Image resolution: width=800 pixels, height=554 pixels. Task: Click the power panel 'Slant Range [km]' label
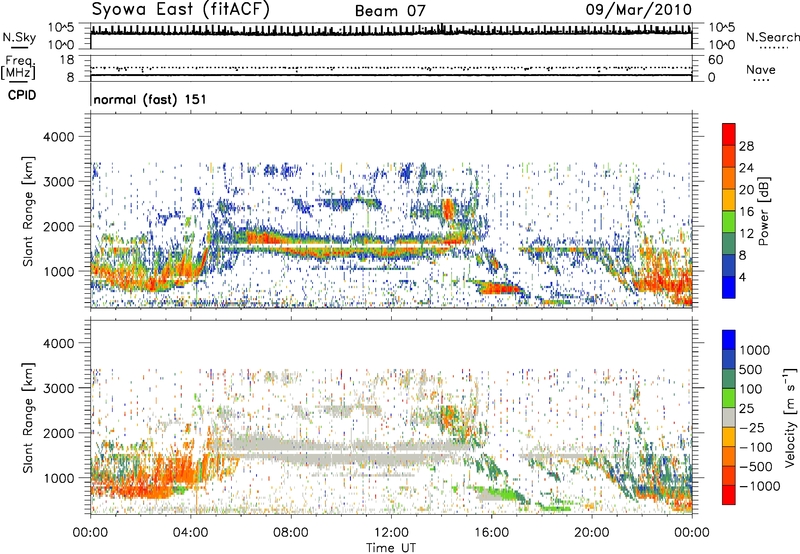tap(28, 211)
